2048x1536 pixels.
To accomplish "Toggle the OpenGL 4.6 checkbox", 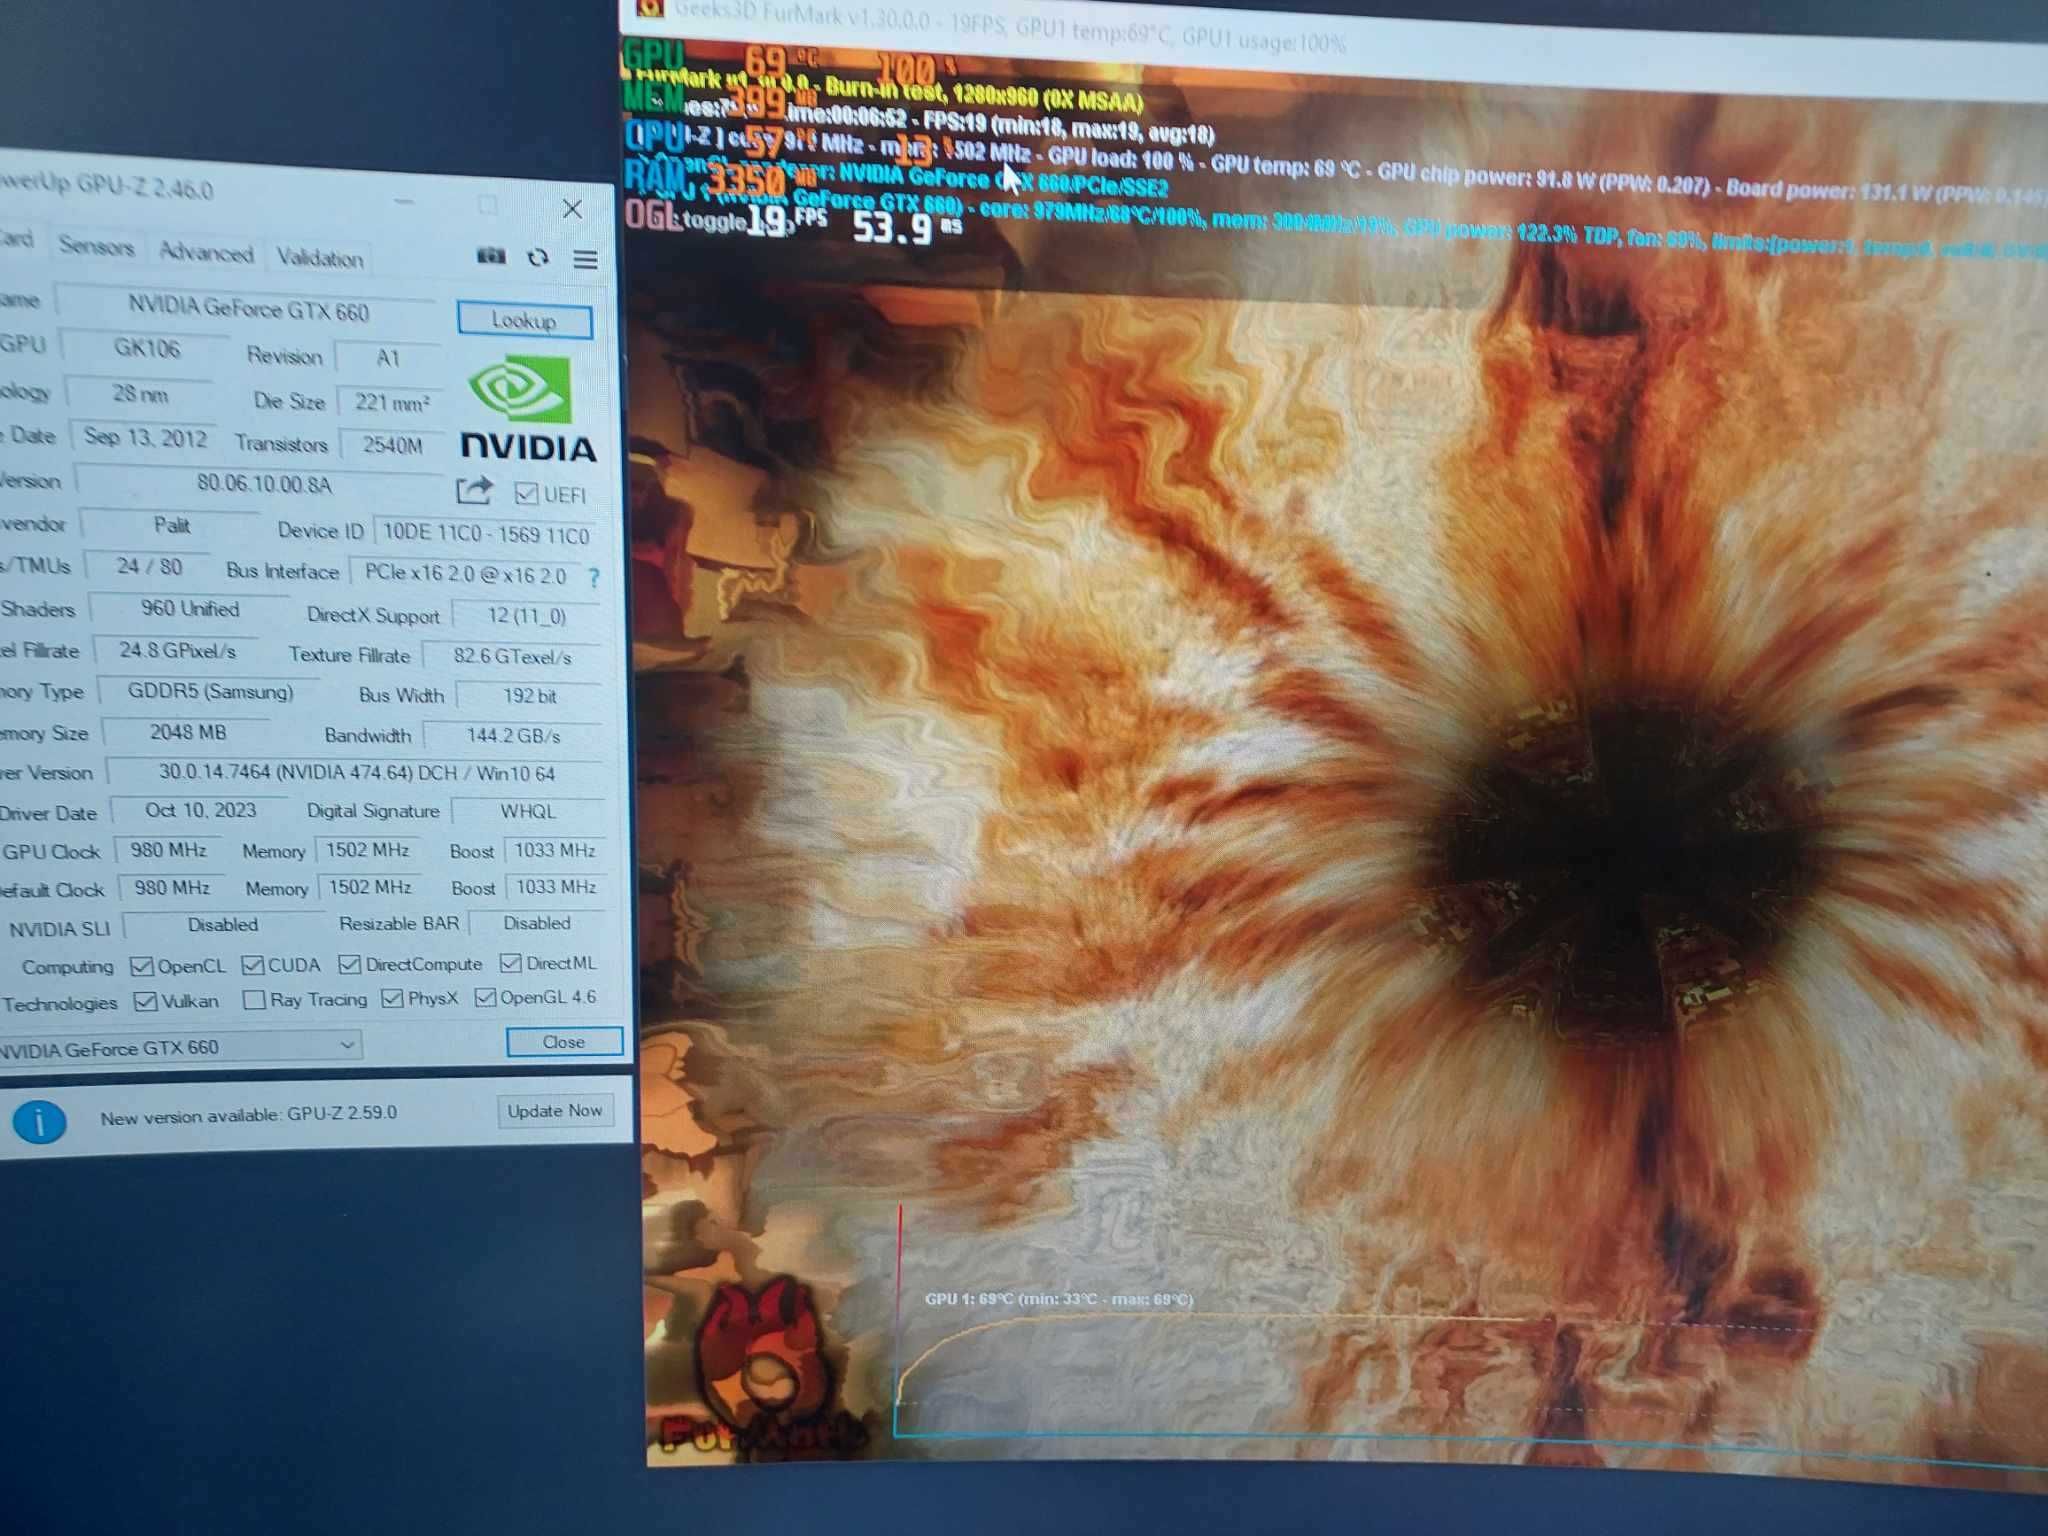I will [485, 997].
